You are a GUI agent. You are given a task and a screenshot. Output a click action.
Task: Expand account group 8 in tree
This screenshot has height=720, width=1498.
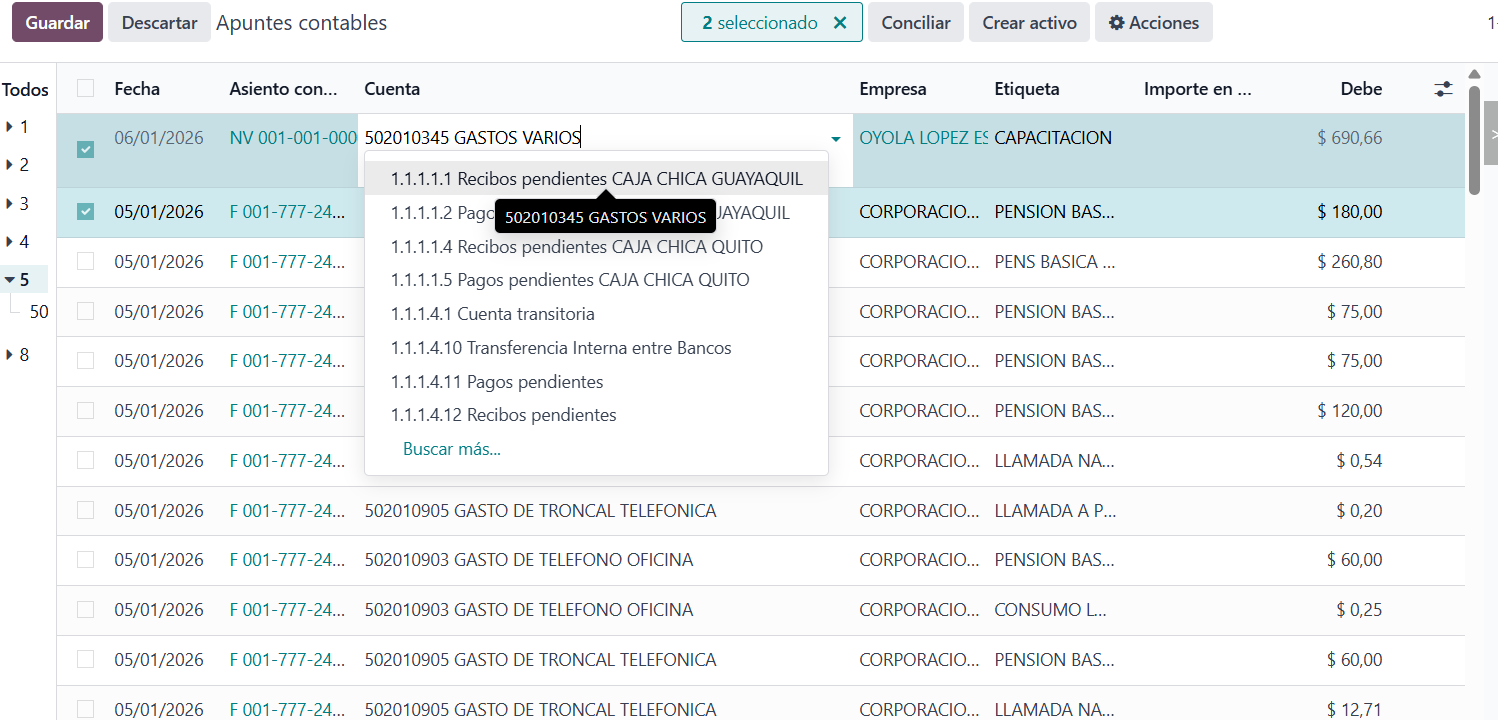10,354
